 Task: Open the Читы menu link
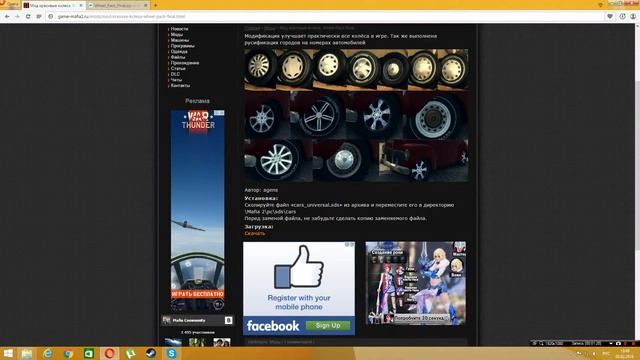[x=176, y=80]
